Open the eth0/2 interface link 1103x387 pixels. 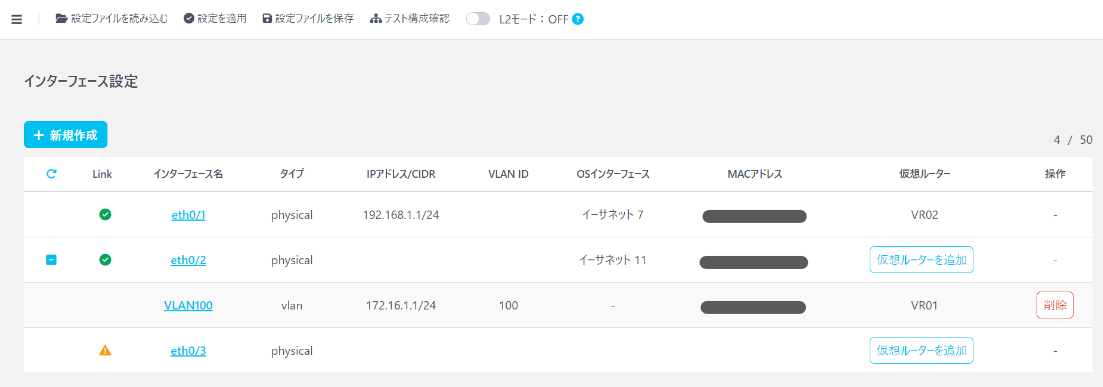point(189,260)
